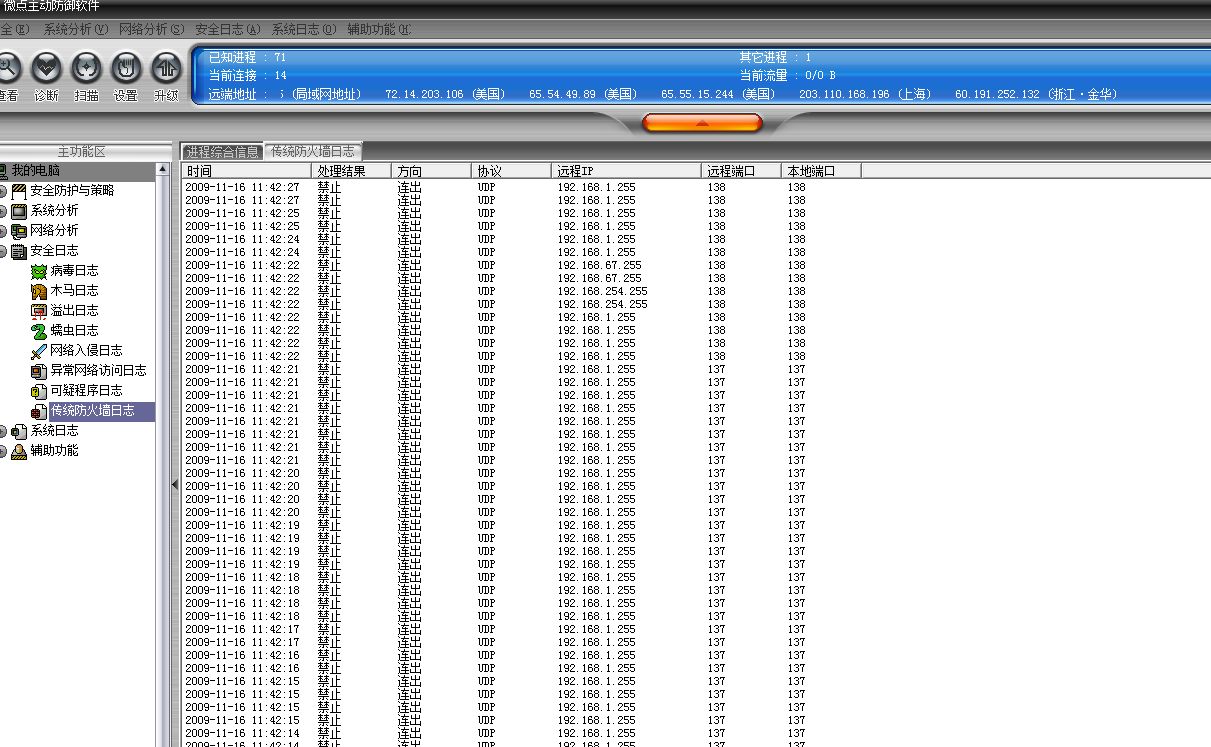1211x747 pixels.
Task: Open 设置 (Settings) from the toolbar
Action: (125, 69)
